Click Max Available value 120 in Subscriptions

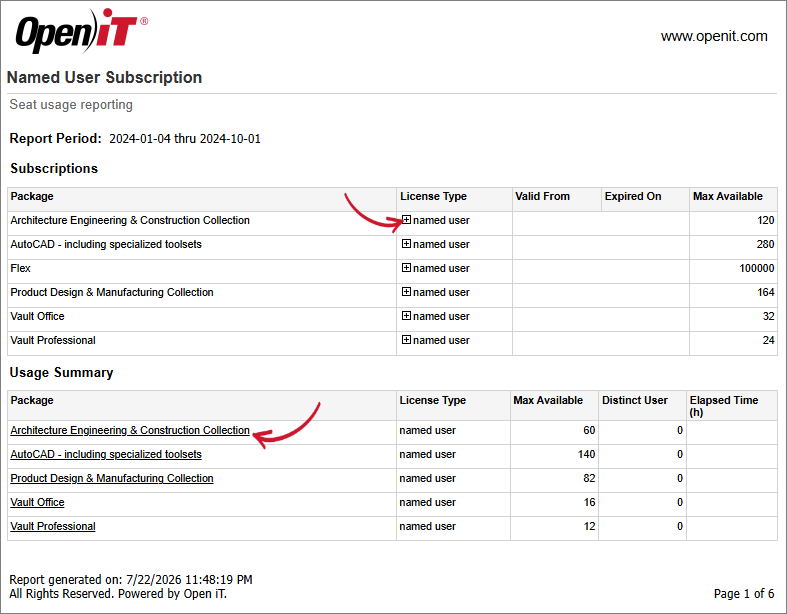(x=765, y=220)
